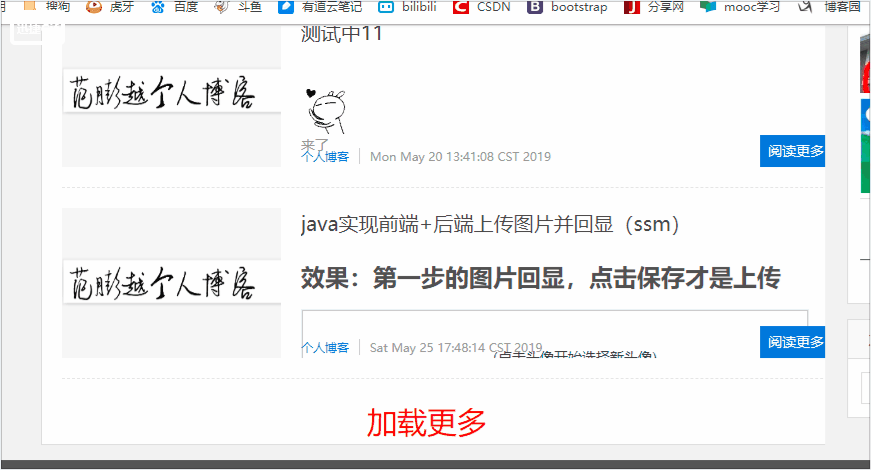Open the 分享网 bookmark
The image size is (871, 470).
pos(654,7)
